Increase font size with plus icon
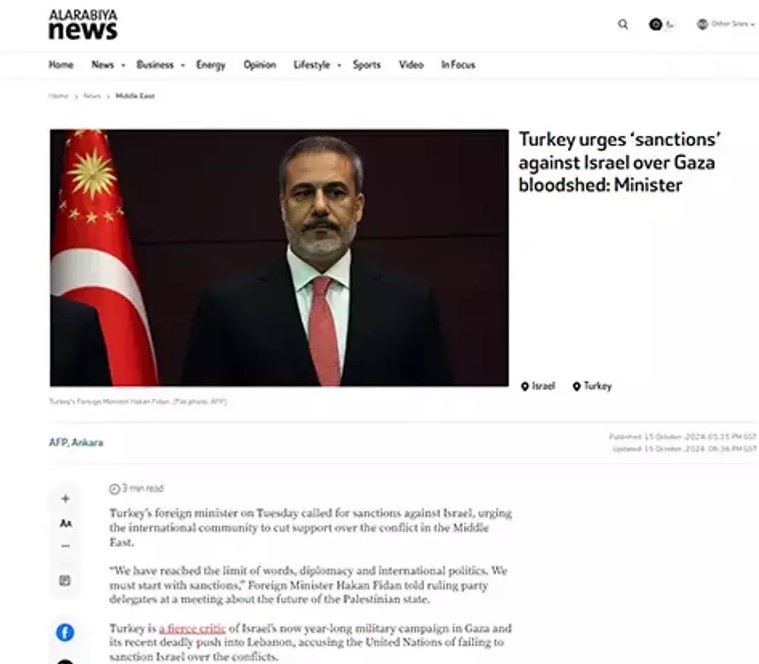Viewport: 759px width, 664px height. [x=65, y=498]
